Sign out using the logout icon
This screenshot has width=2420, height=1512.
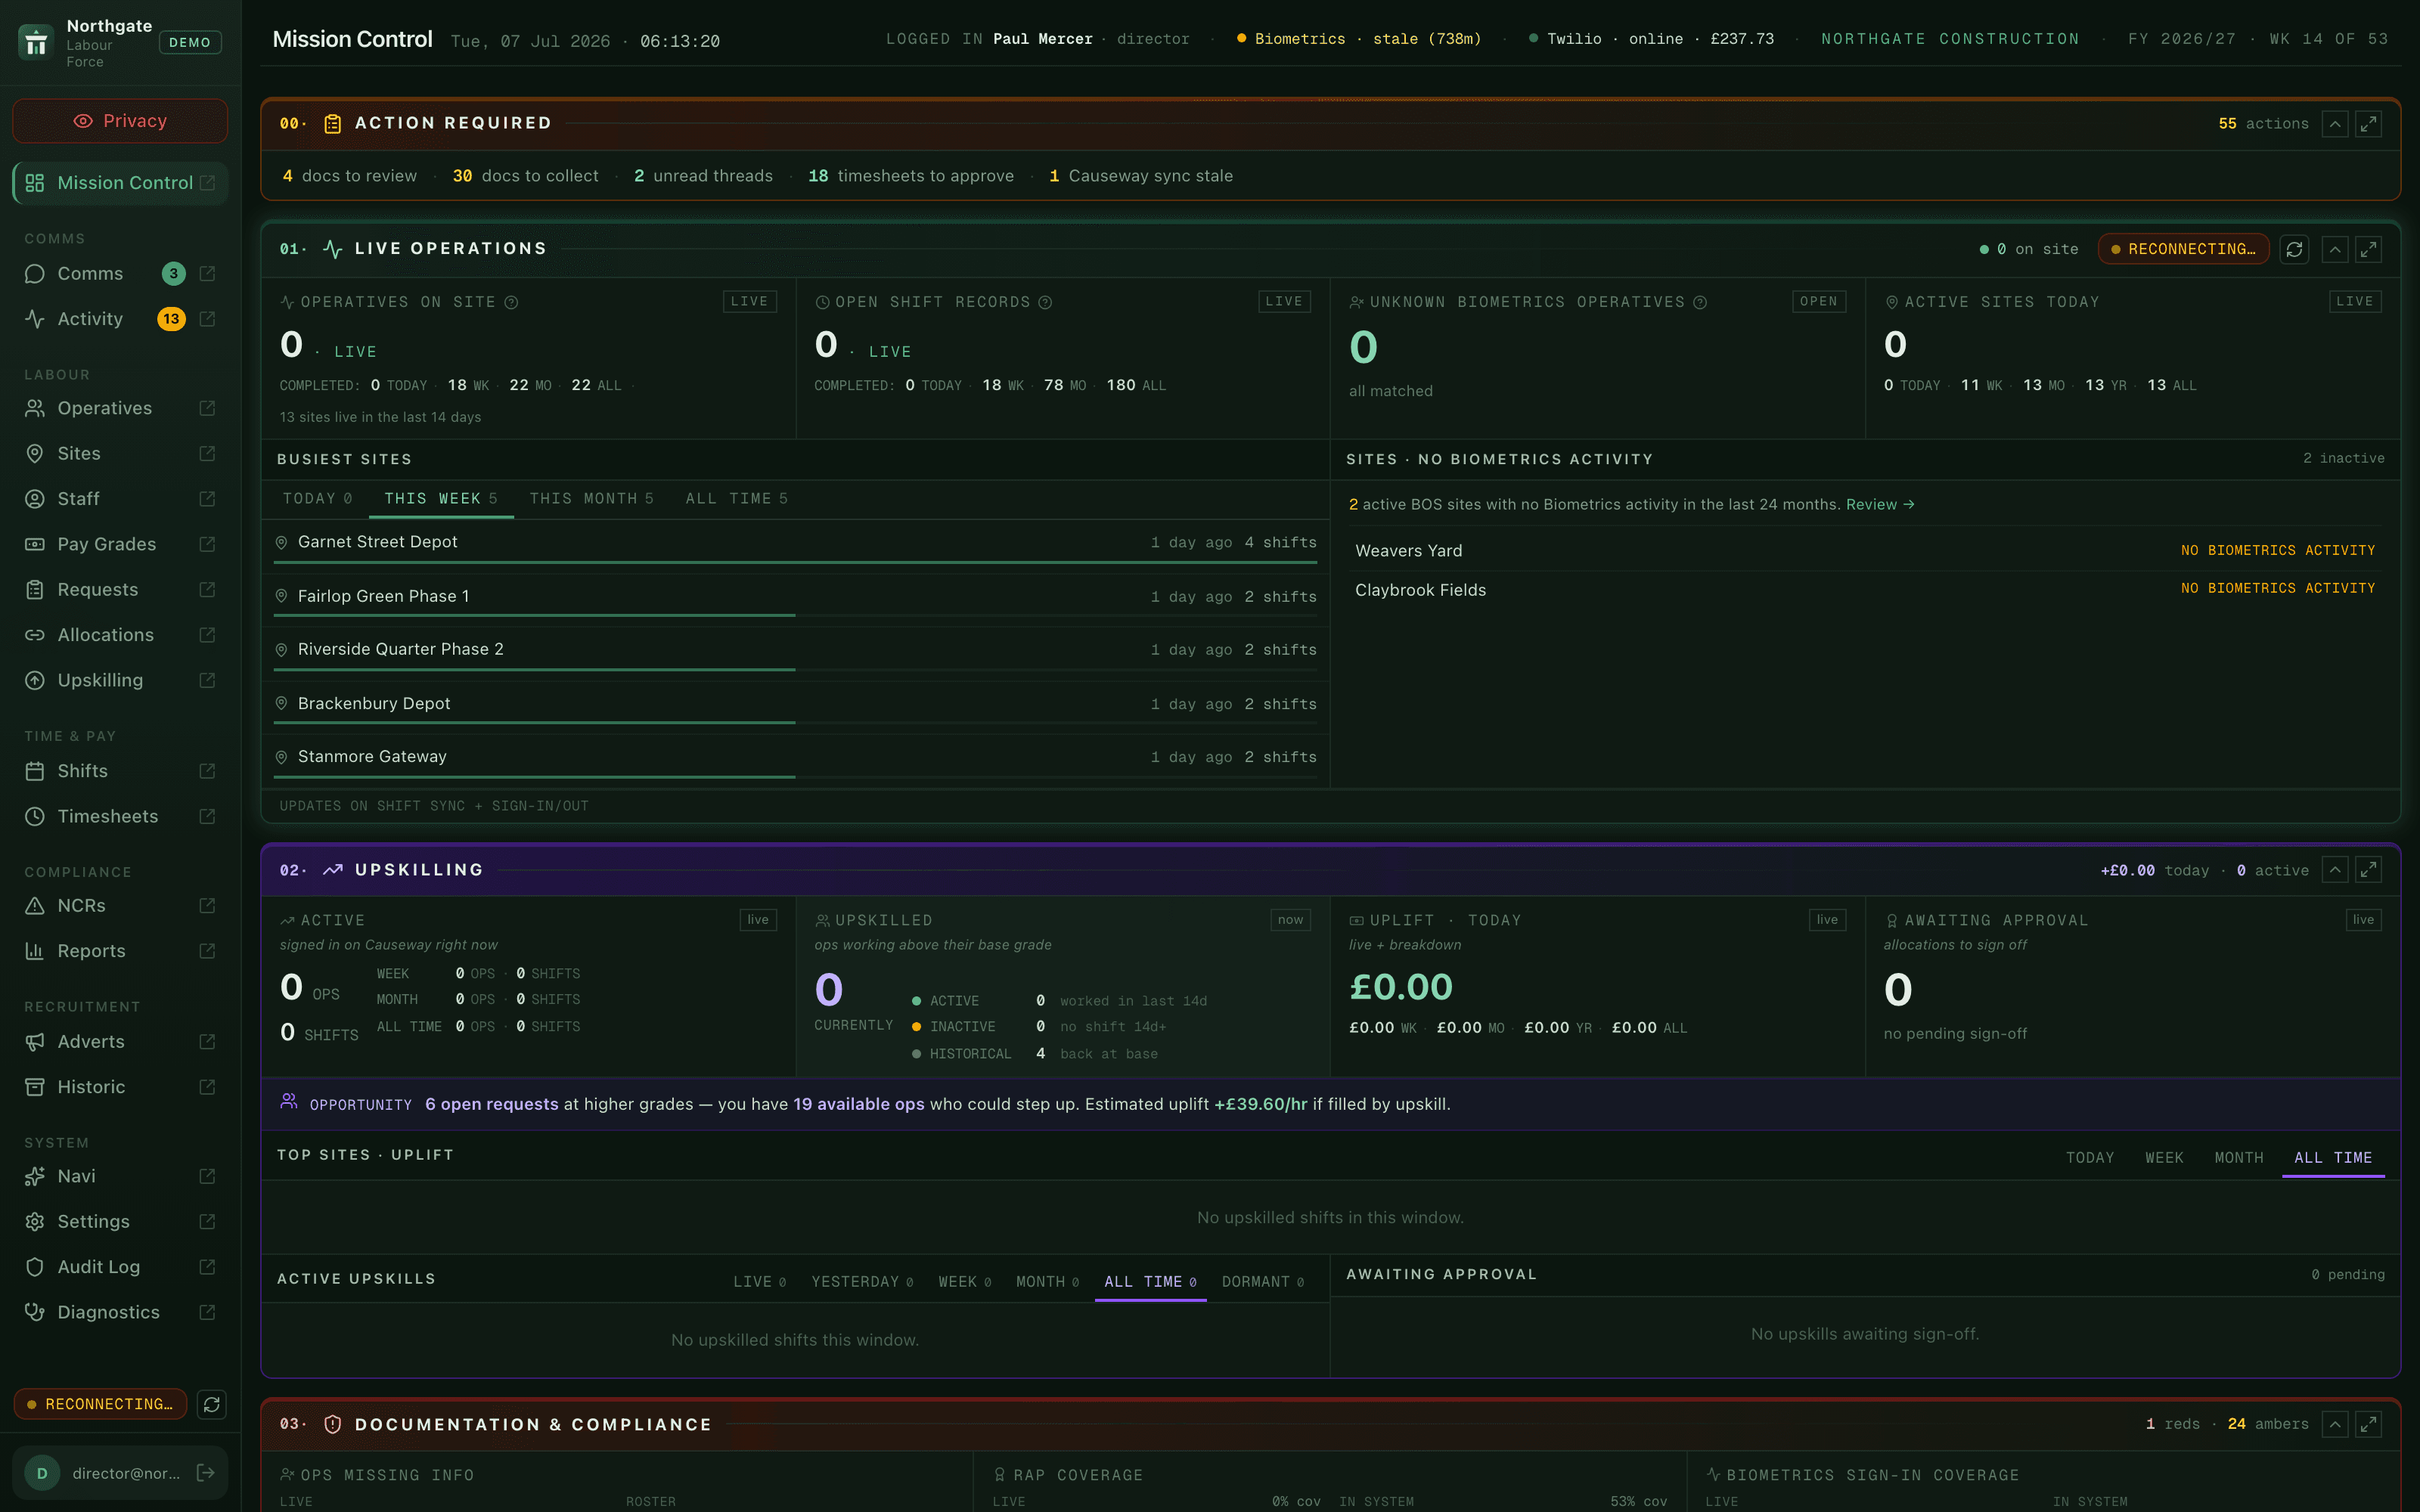[206, 1473]
